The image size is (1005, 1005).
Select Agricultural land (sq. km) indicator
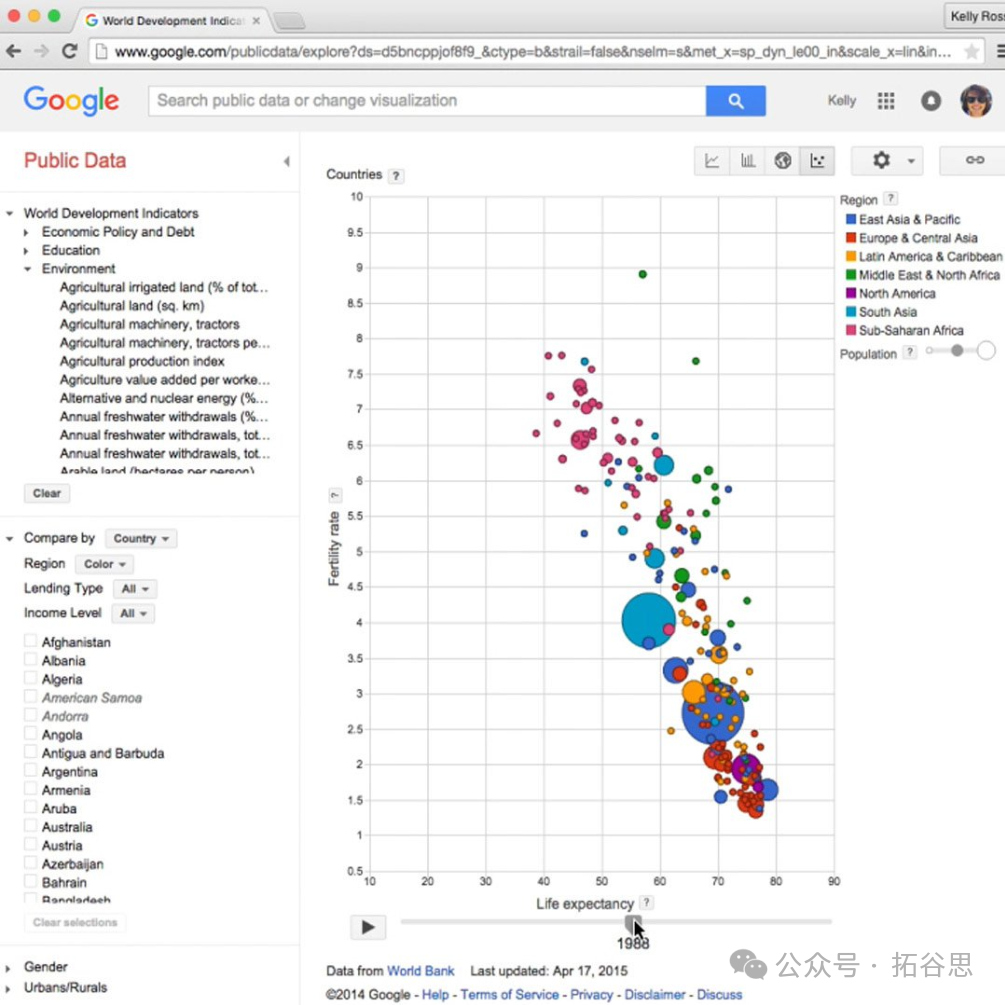(132, 306)
